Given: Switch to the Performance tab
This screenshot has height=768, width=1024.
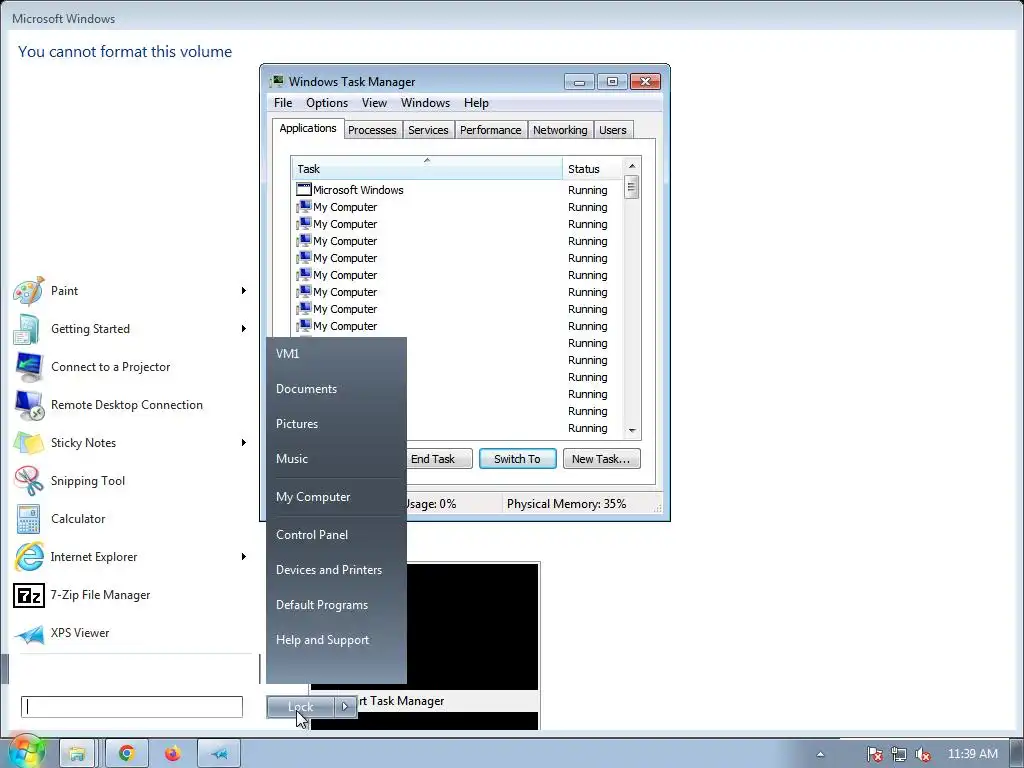Looking at the screenshot, I should pyautogui.click(x=490, y=130).
